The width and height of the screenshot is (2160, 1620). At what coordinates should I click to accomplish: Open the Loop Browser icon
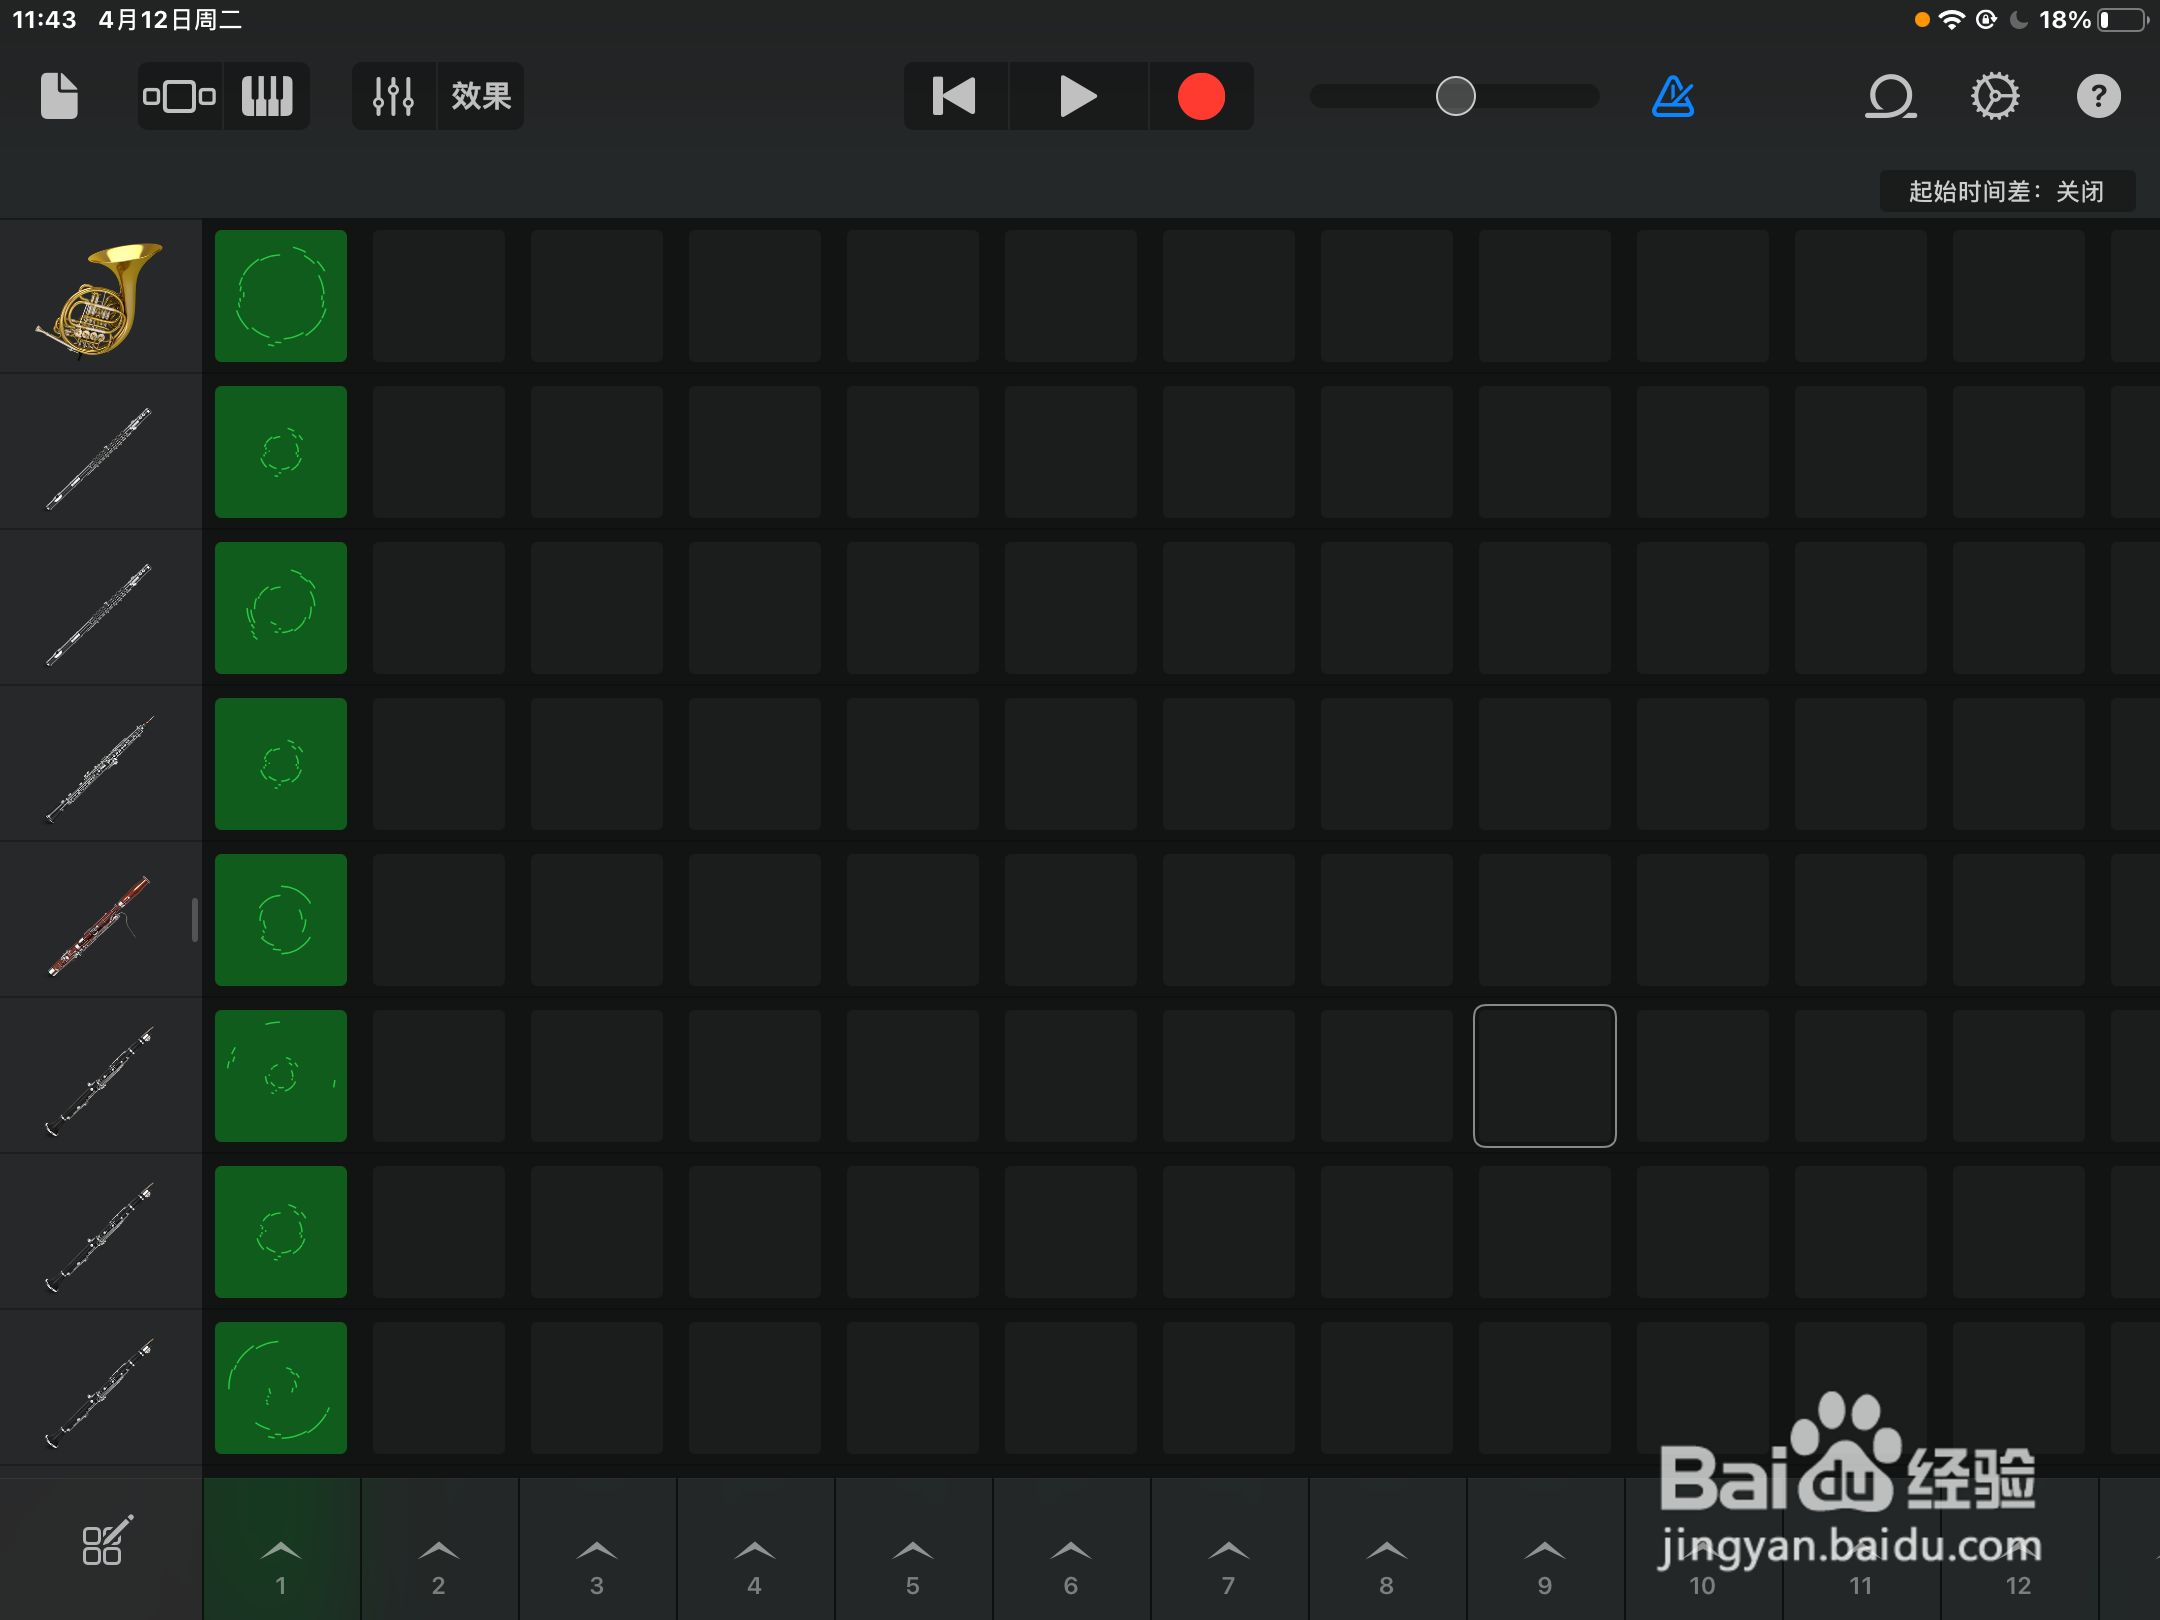click(1890, 96)
